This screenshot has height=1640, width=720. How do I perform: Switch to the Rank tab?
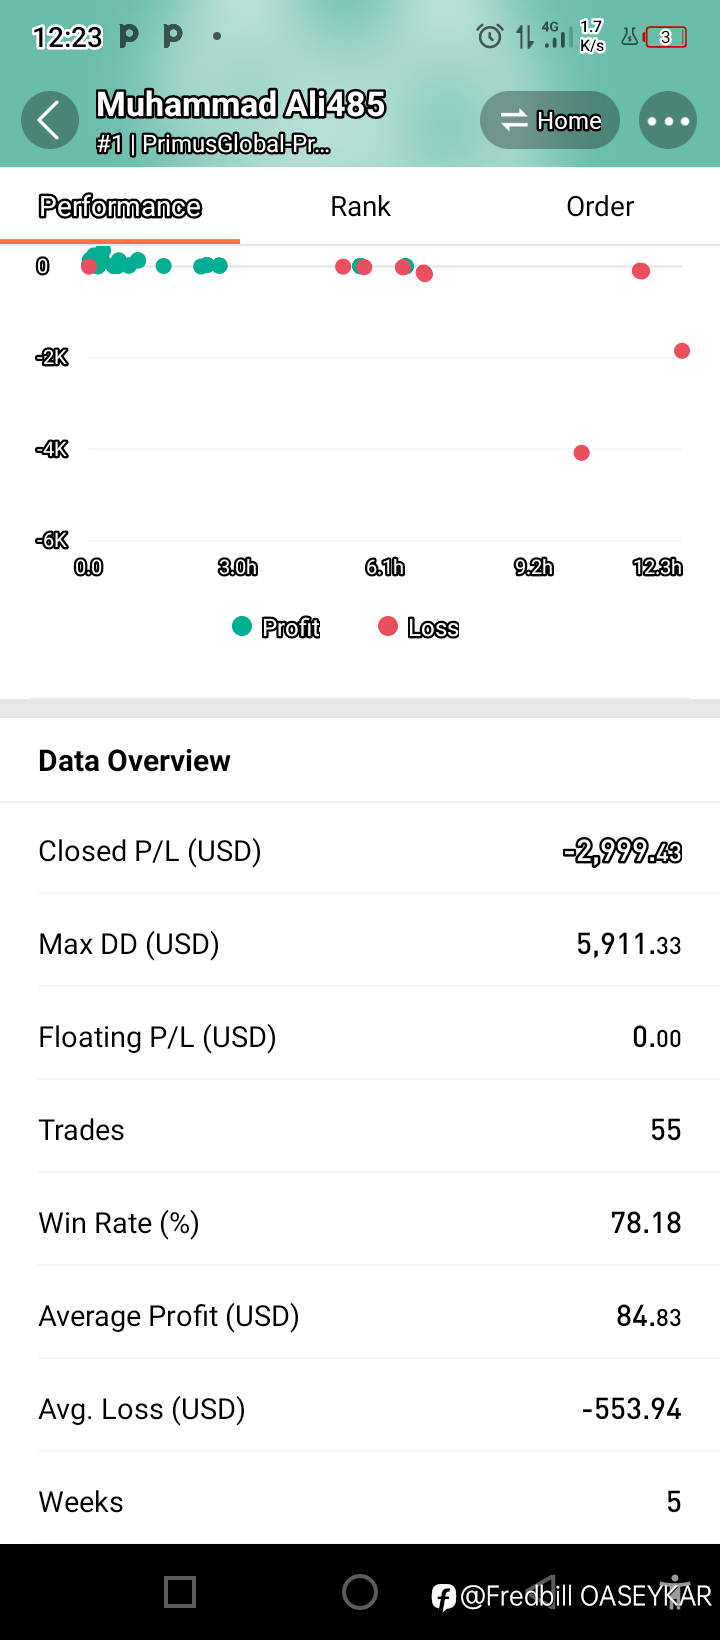360,206
